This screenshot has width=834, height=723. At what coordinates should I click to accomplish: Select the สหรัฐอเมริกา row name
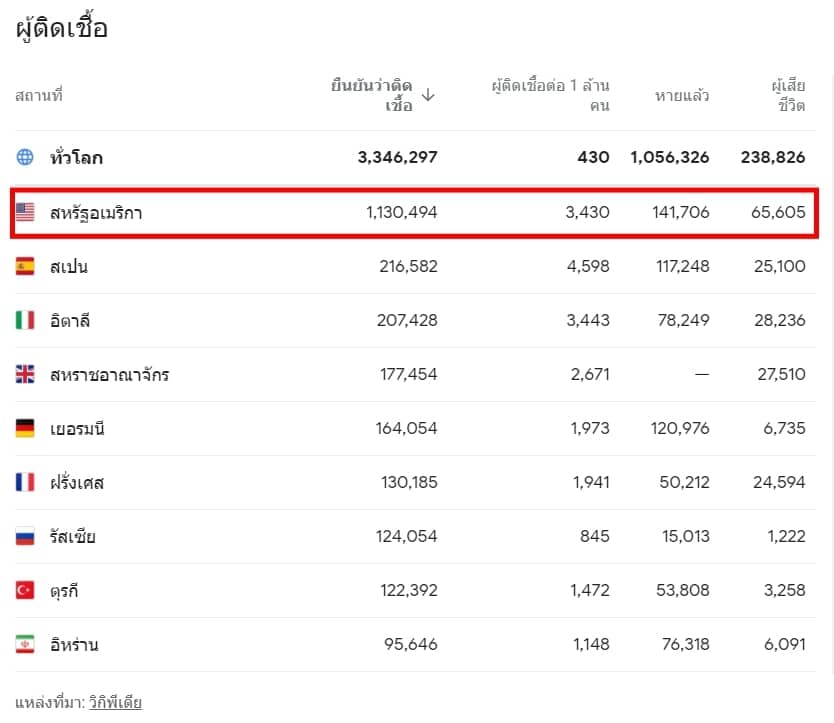pos(96,213)
